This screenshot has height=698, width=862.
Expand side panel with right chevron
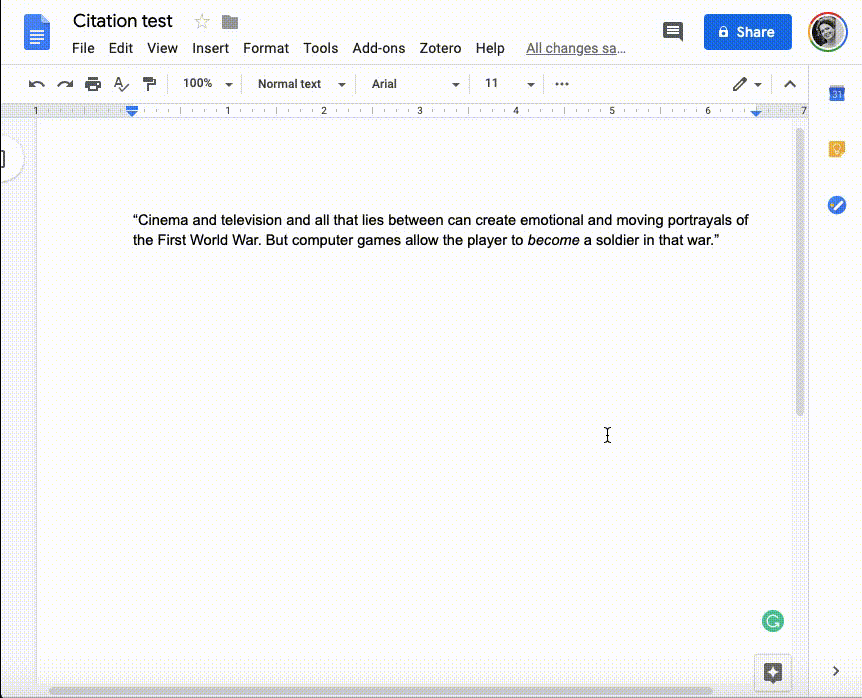(x=836, y=671)
